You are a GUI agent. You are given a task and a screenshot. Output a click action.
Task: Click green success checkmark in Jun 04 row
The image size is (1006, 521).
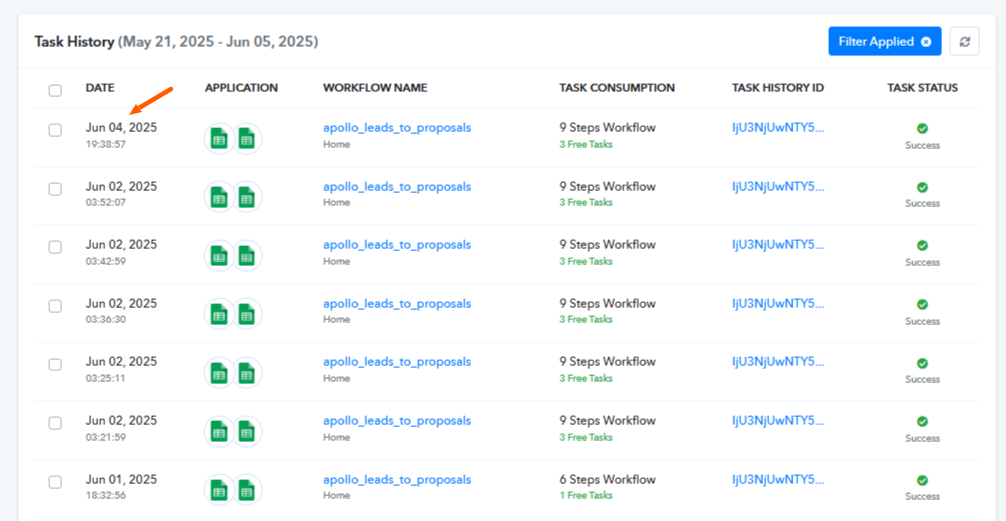pyautogui.click(x=923, y=128)
